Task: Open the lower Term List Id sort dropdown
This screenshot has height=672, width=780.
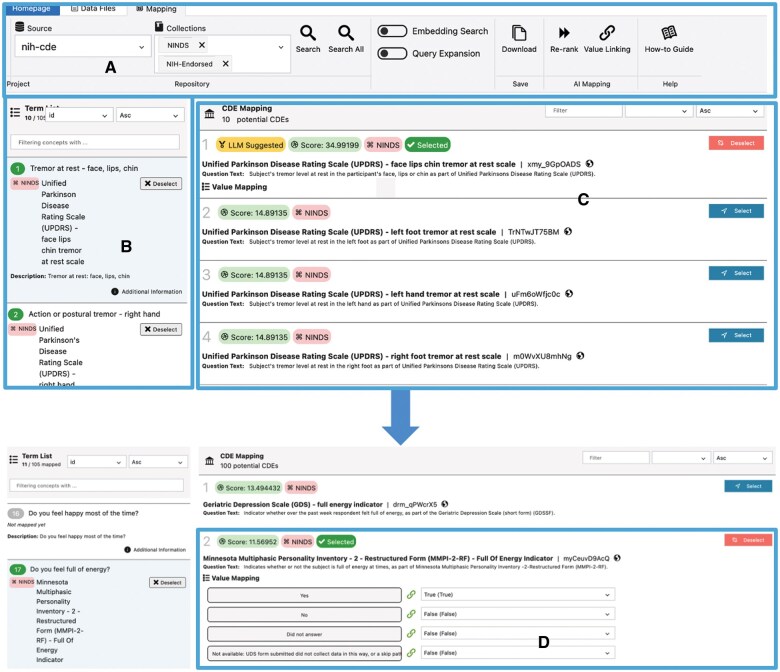Action: point(95,462)
